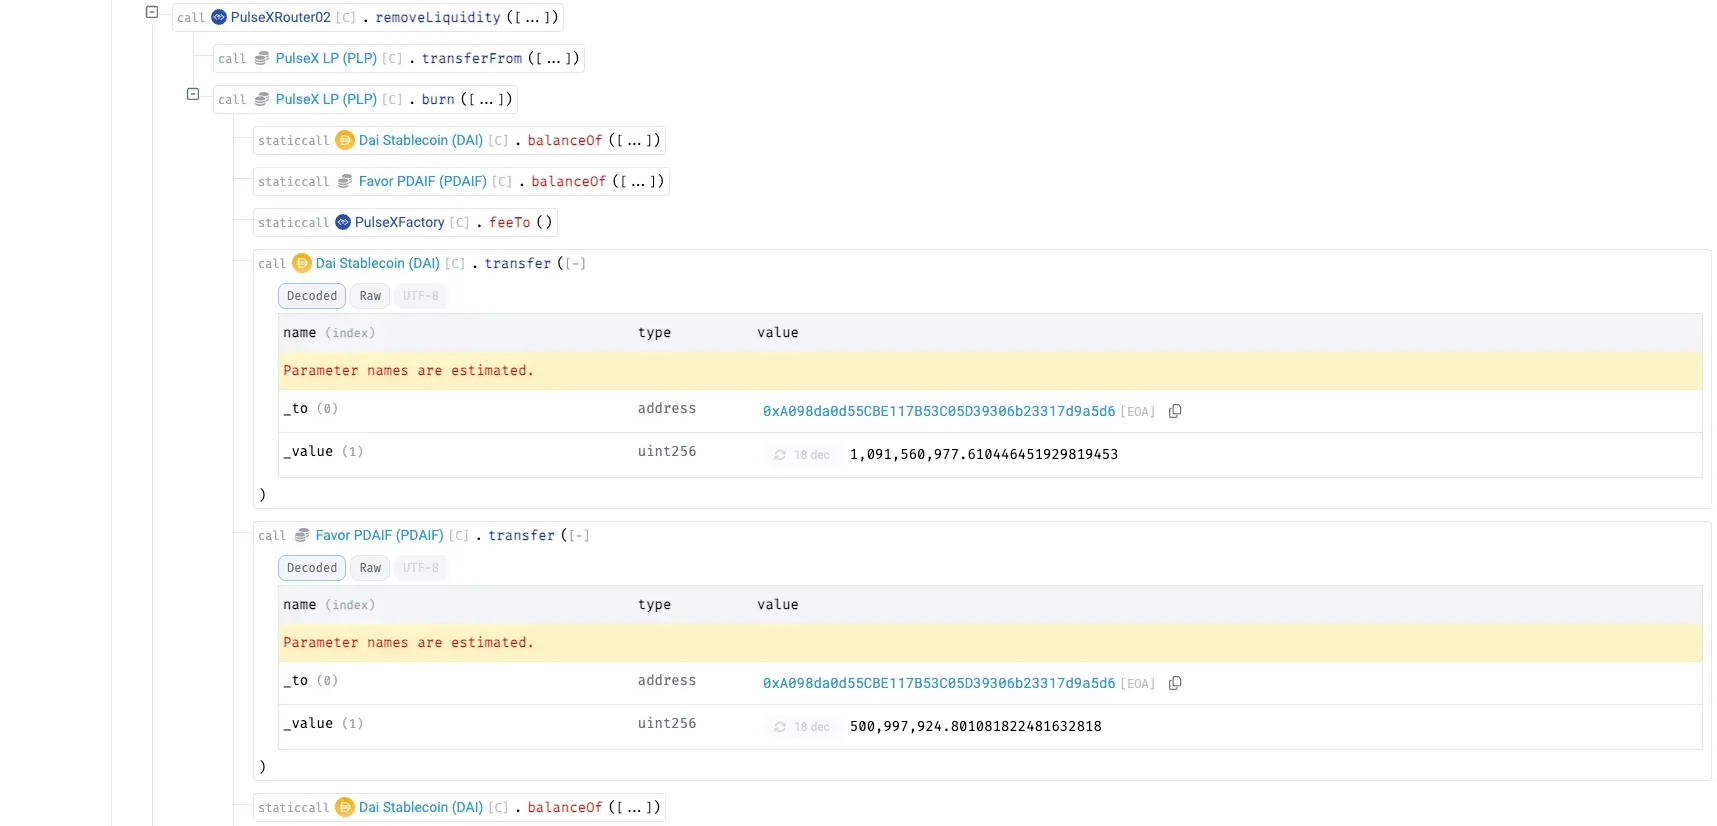Image resolution: width=1717 pixels, height=826 pixels.
Task: Click _value parameter name in PDAIF transfer
Action: [308, 723]
